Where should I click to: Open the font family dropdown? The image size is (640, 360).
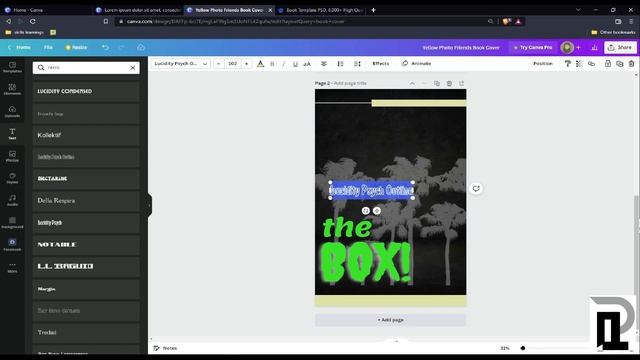click(x=180, y=64)
